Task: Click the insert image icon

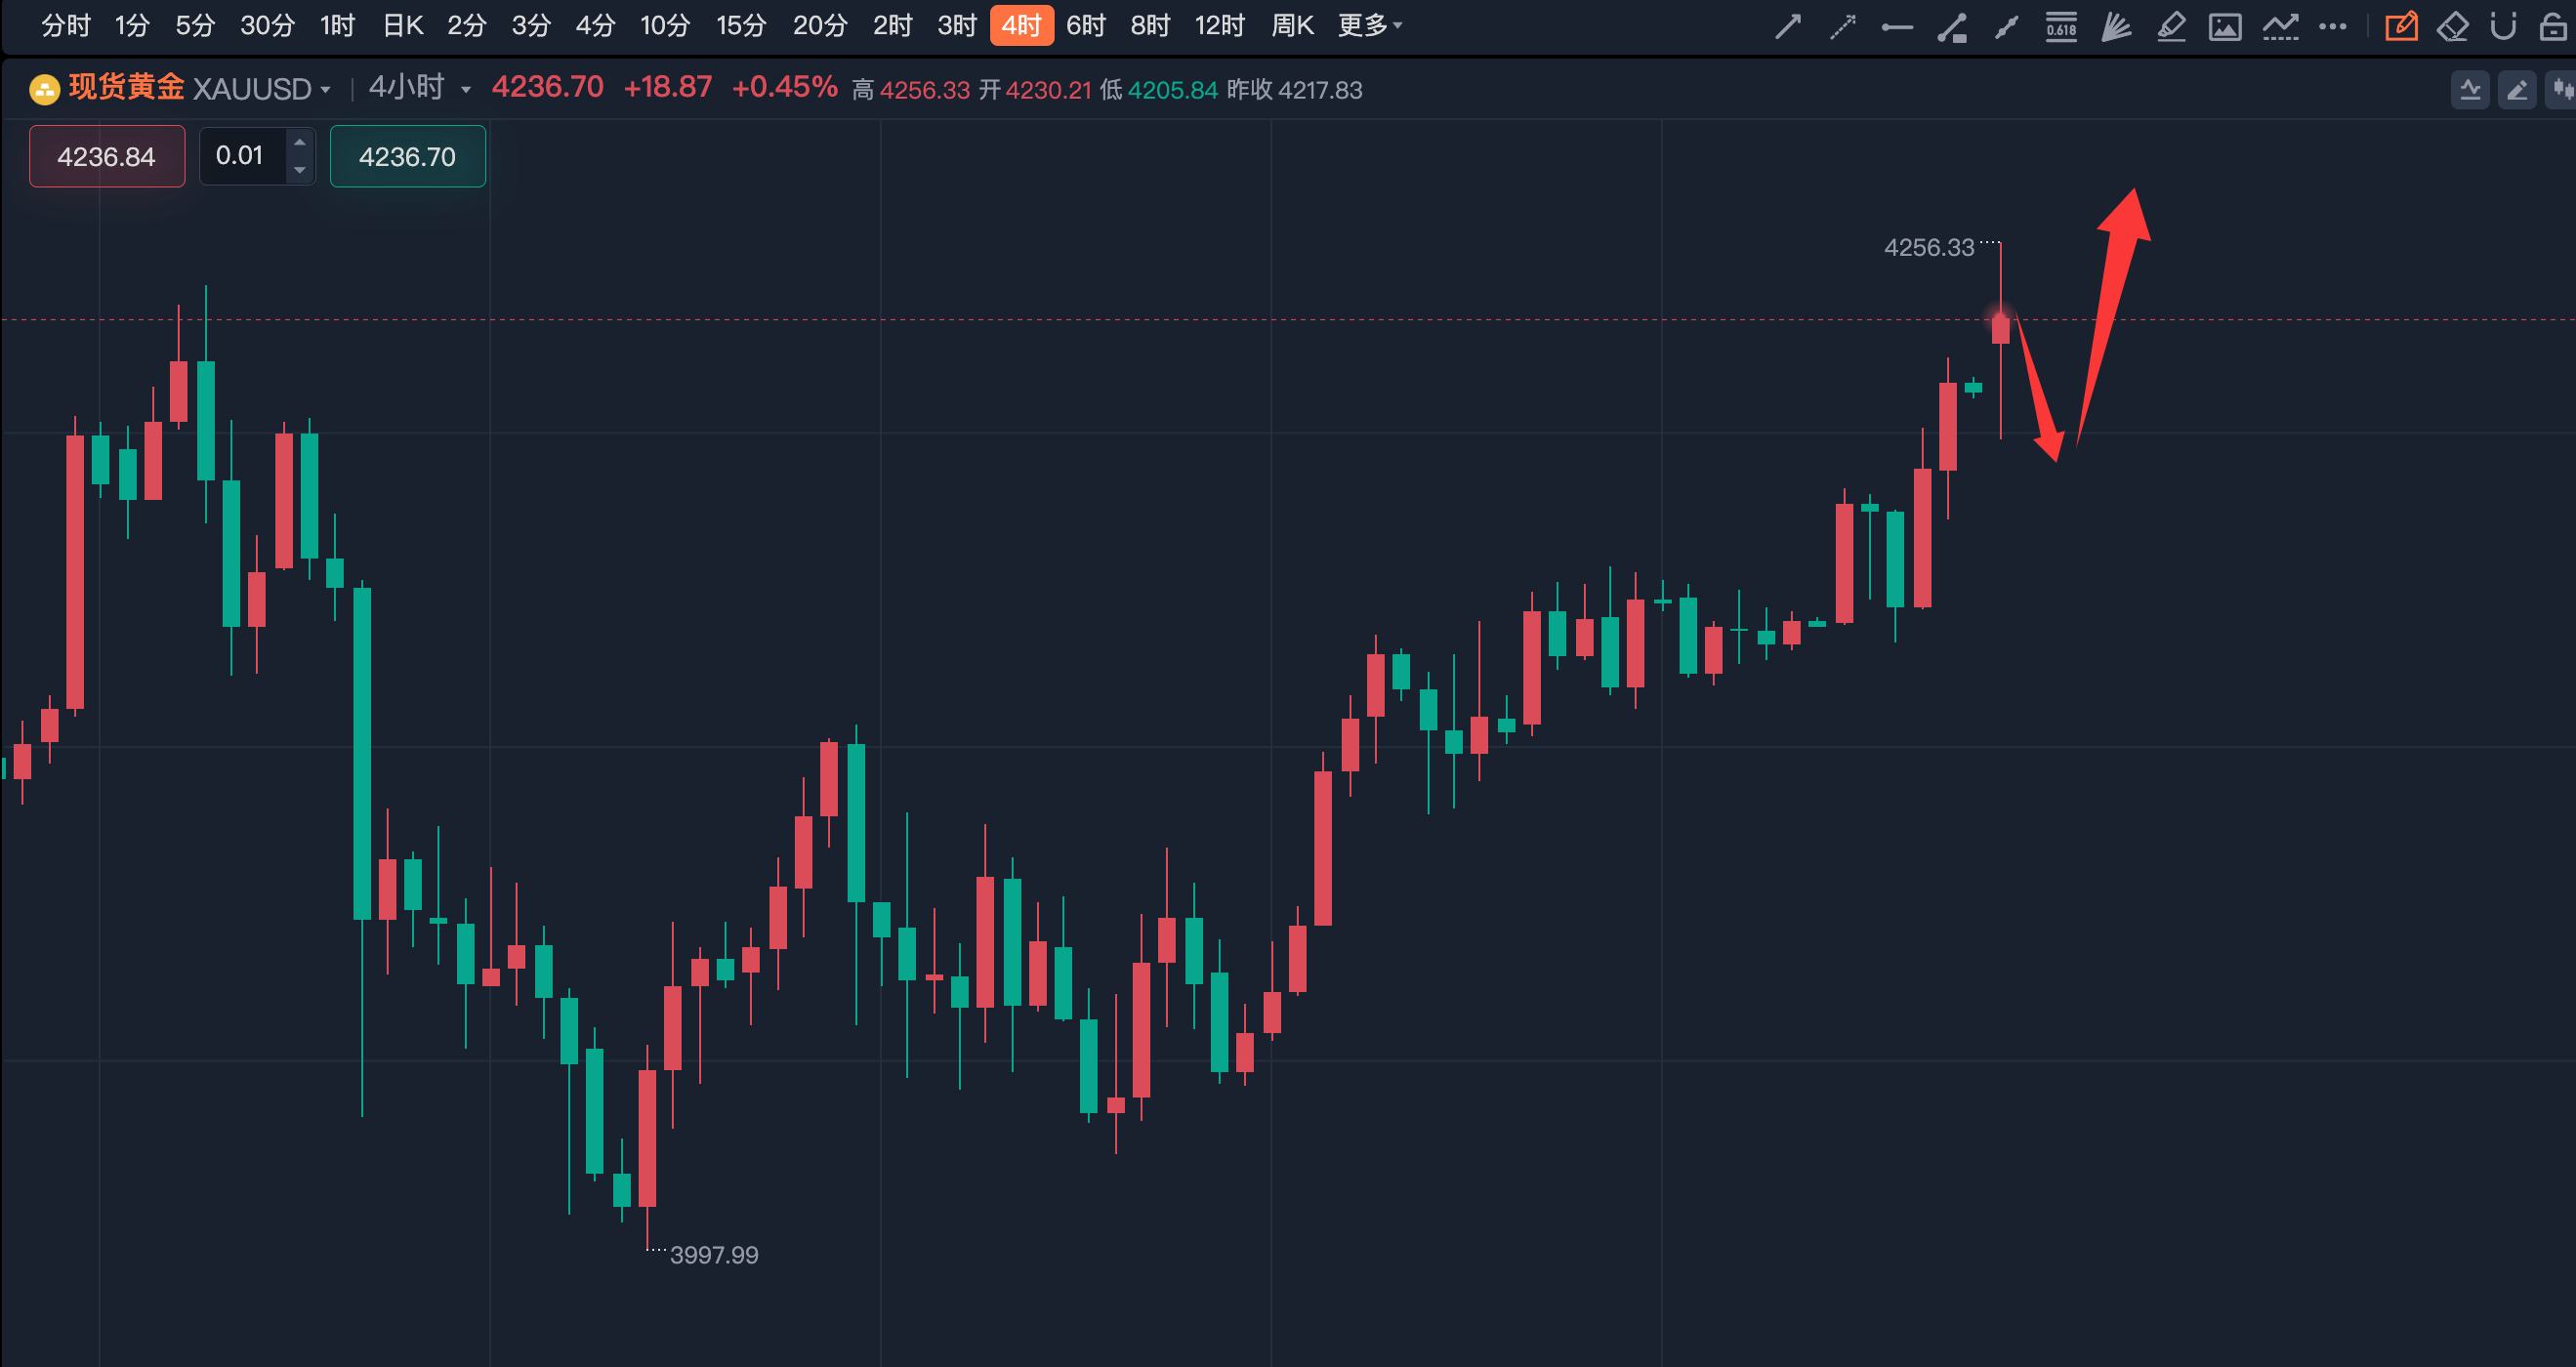Action: 2224,26
